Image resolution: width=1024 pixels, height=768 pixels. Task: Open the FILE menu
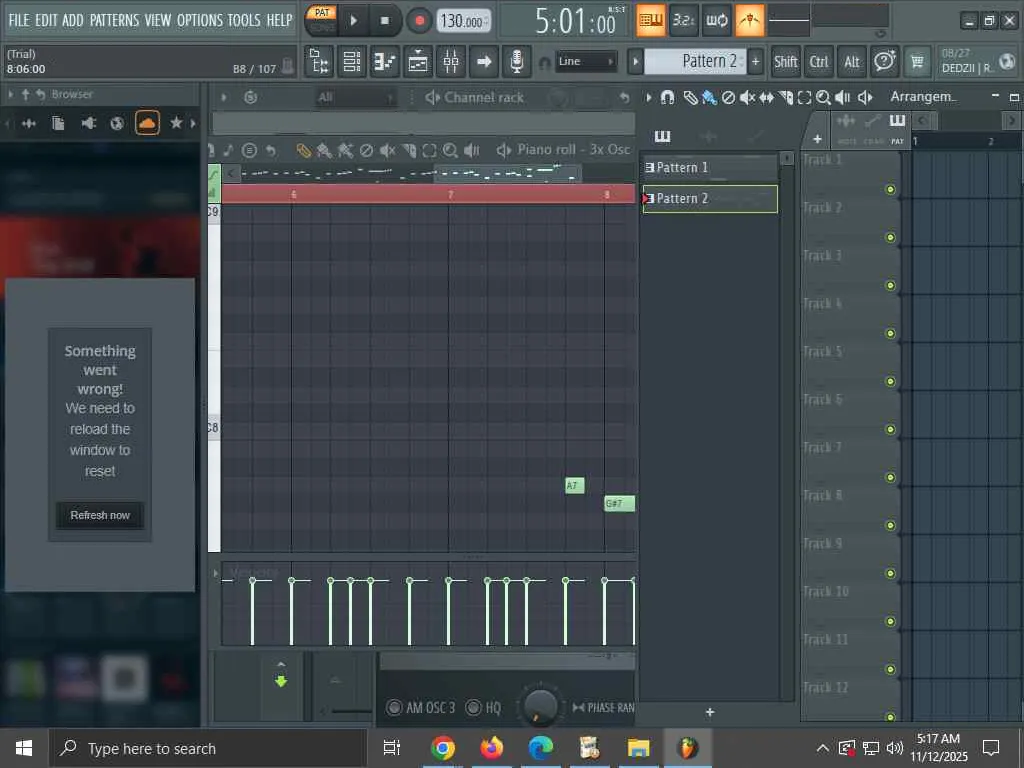pyautogui.click(x=19, y=20)
